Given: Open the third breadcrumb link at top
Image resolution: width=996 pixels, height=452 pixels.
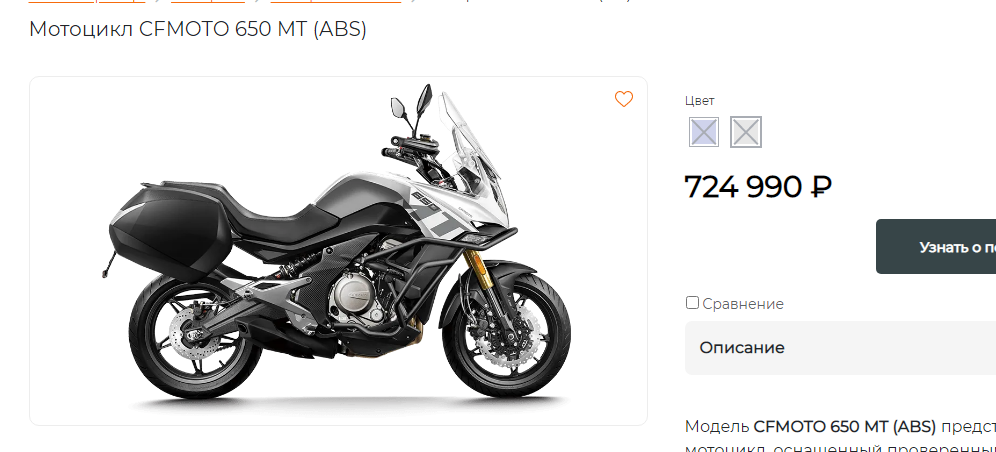Looking at the screenshot, I should pyautogui.click(x=335, y=1).
